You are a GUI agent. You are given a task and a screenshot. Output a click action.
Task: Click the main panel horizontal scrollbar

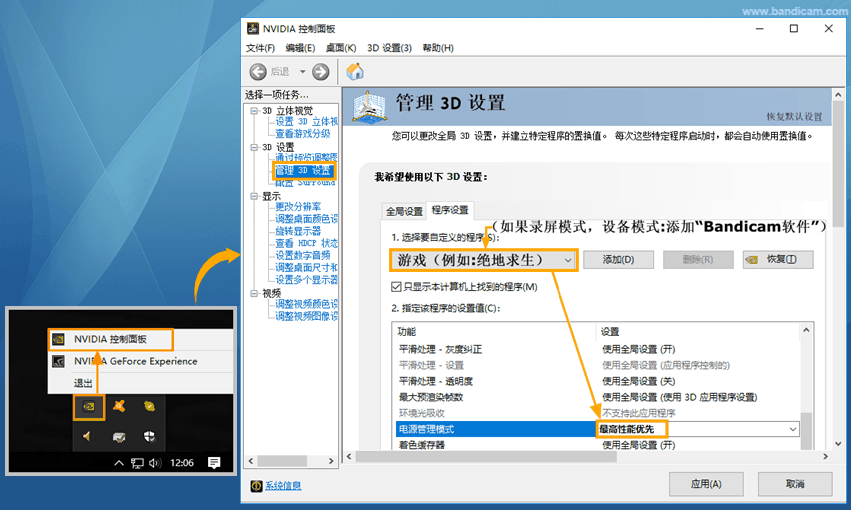(487, 457)
